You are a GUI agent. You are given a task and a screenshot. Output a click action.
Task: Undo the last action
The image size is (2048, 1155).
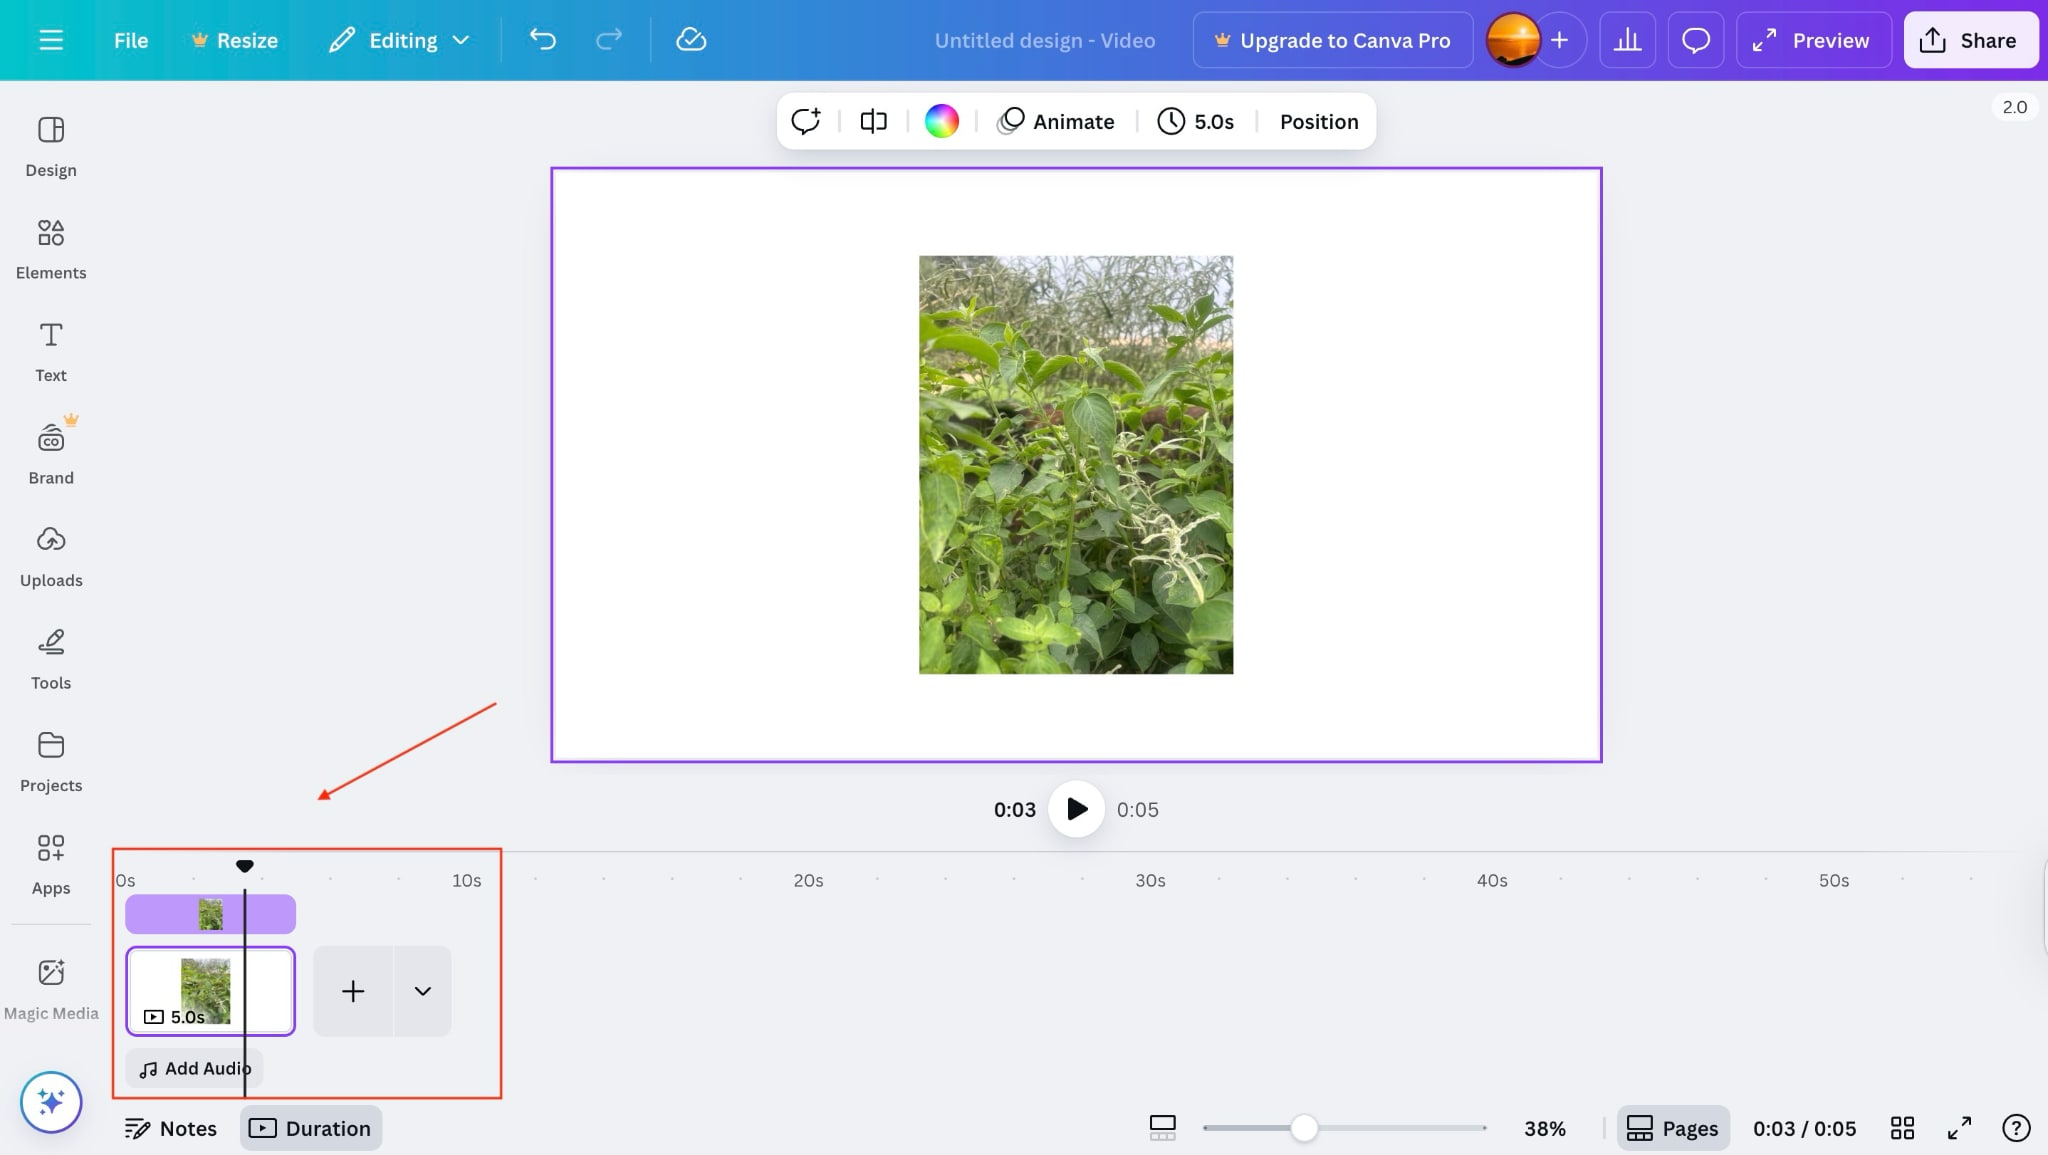click(x=543, y=40)
